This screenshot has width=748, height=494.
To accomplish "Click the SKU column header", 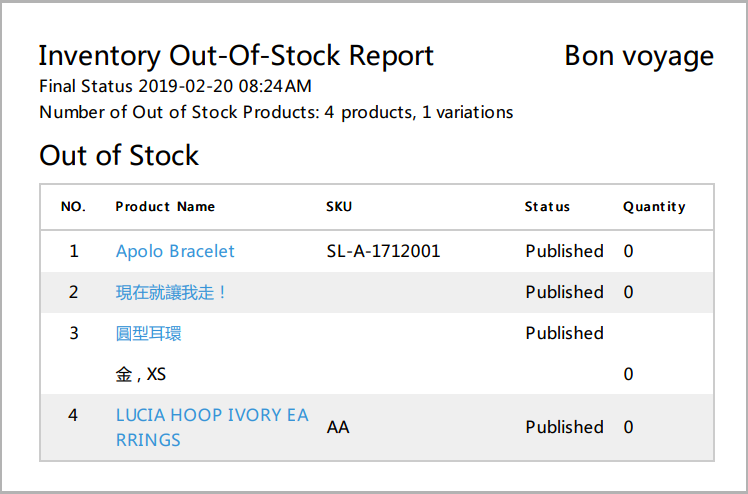I will [339, 206].
